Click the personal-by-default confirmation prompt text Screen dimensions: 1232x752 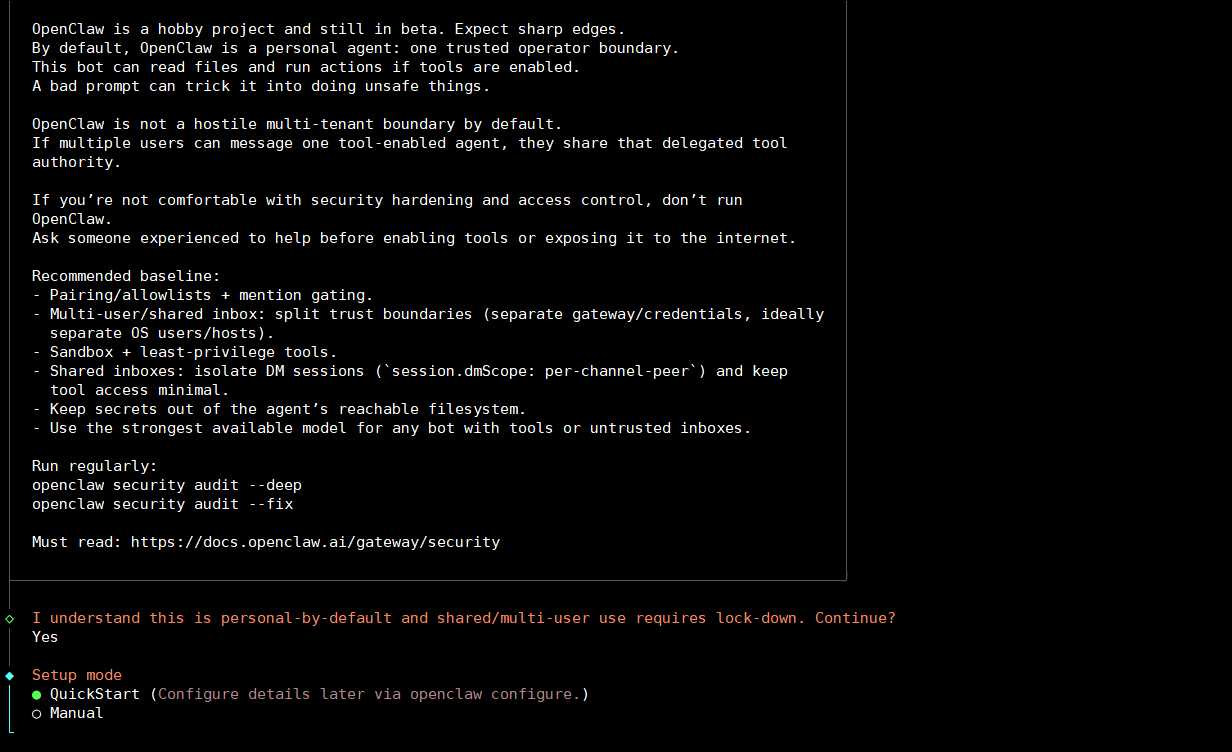(x=463, y=618)
